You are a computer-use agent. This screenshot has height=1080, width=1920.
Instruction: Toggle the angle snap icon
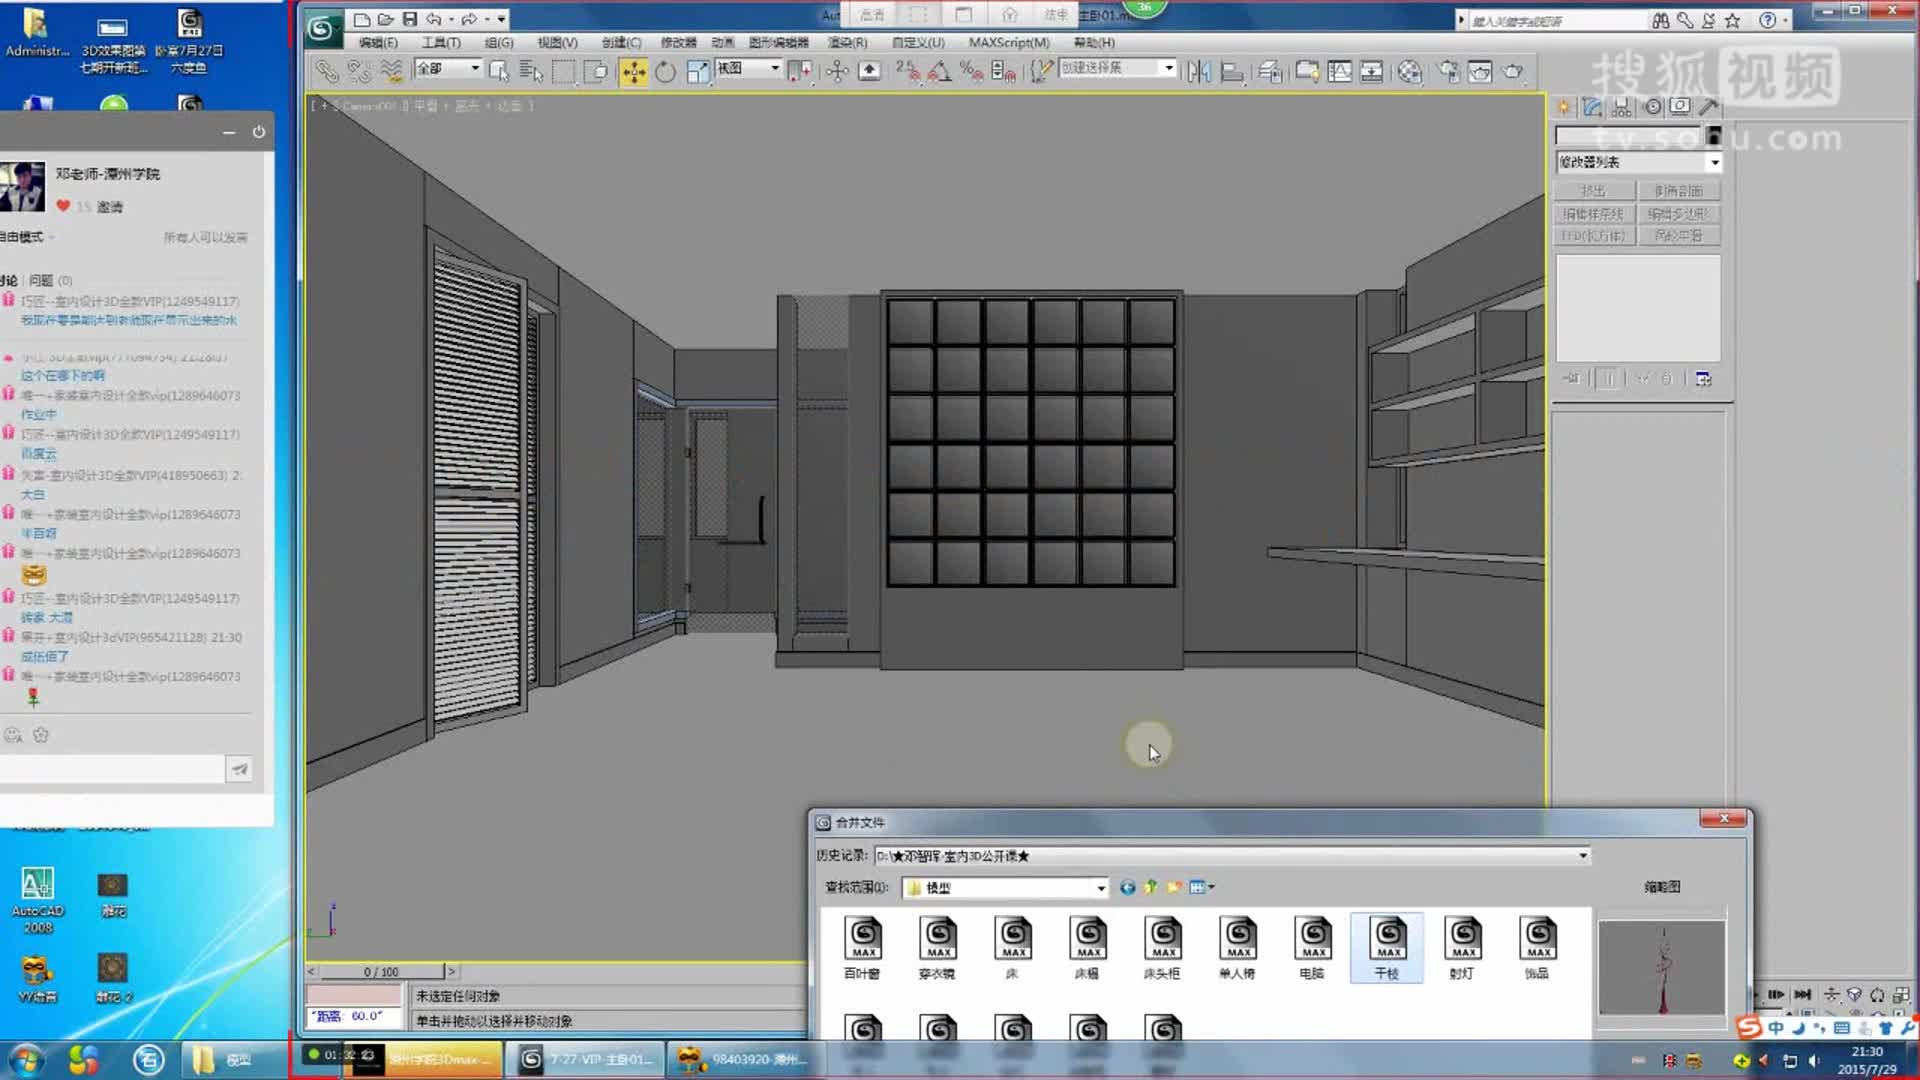[939, 71]
